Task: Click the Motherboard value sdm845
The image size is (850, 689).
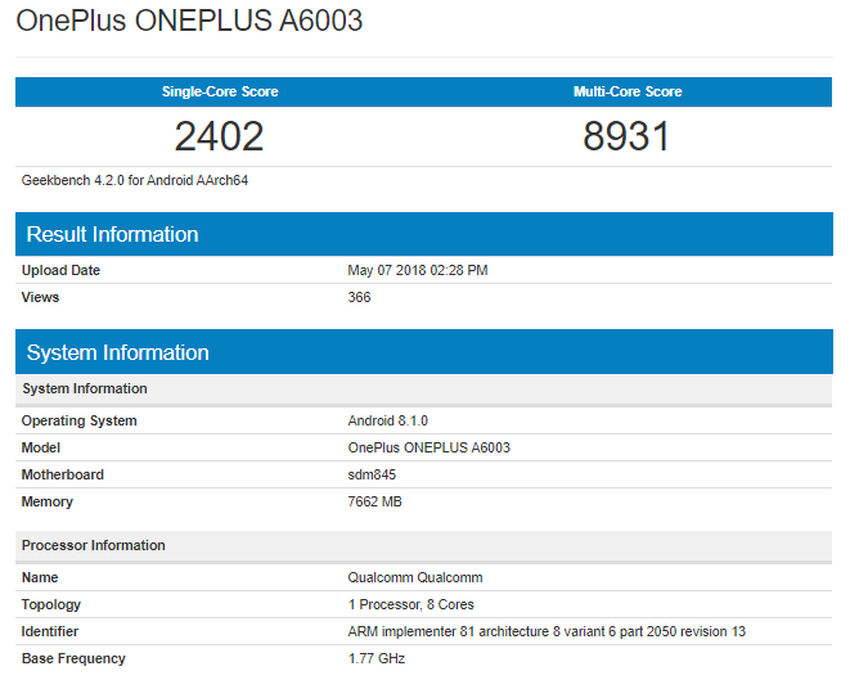Action: 371,475
